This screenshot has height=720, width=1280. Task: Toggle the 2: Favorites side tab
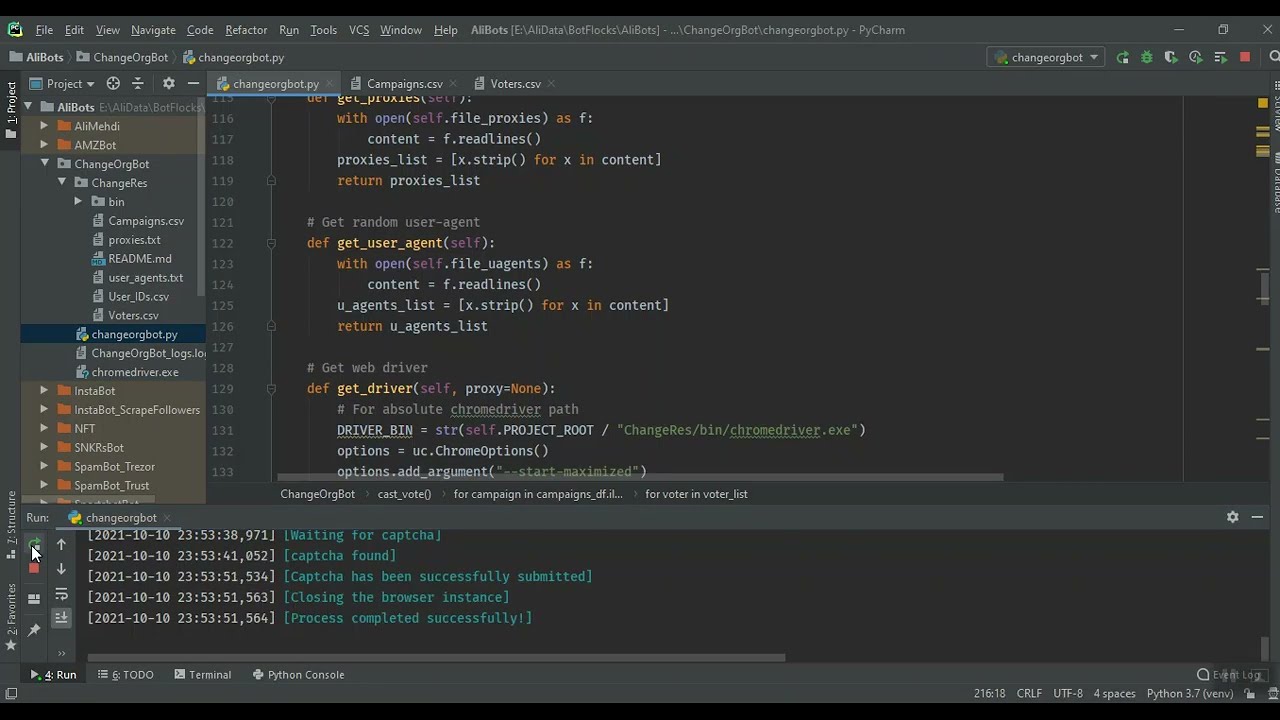[11, 617]
